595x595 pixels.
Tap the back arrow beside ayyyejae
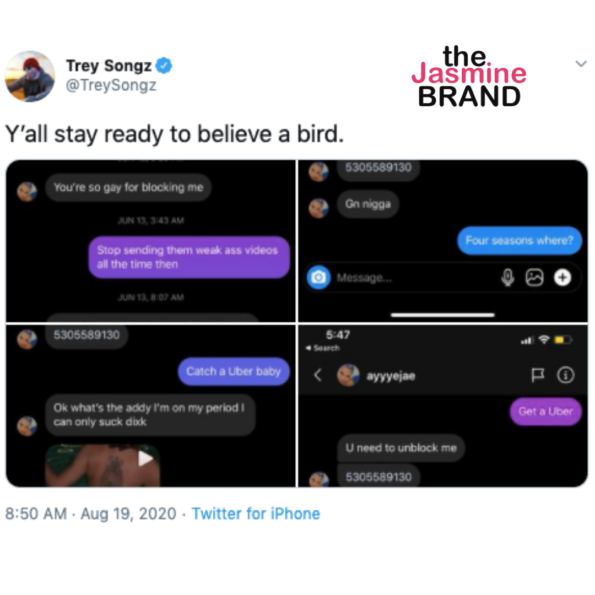318,375
